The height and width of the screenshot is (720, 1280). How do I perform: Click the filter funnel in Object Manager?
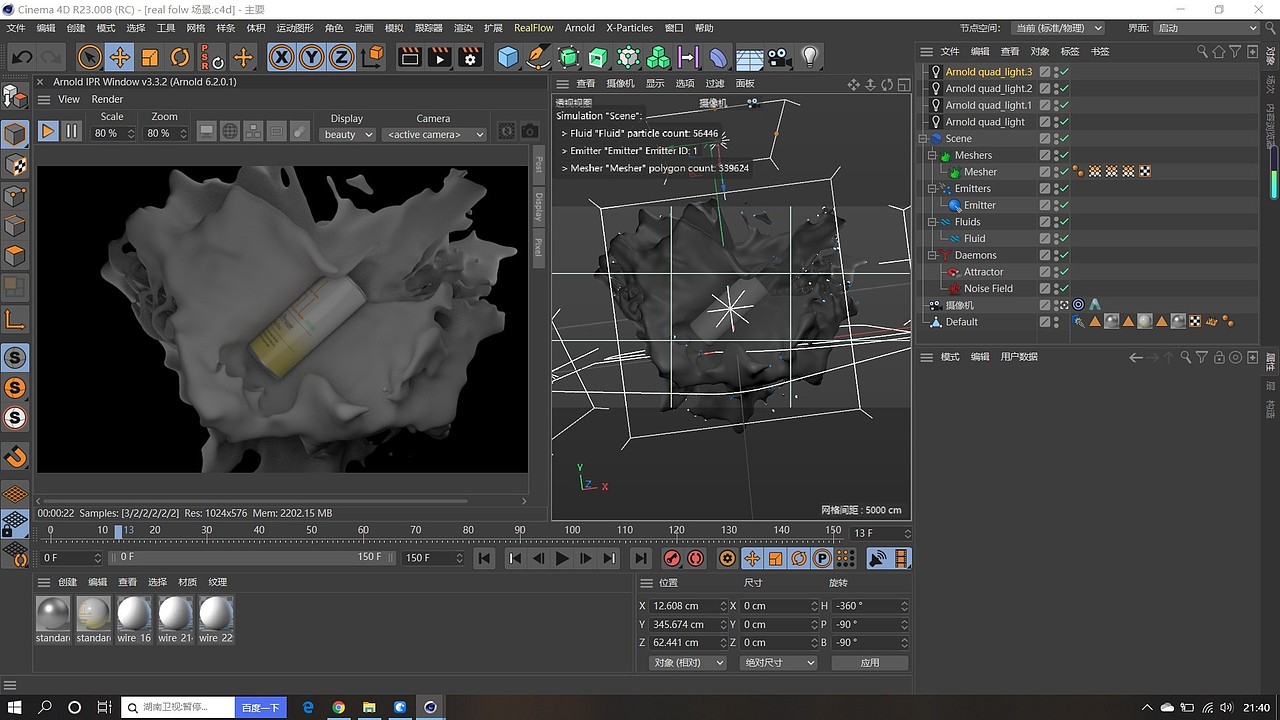tap(1235, 51)
